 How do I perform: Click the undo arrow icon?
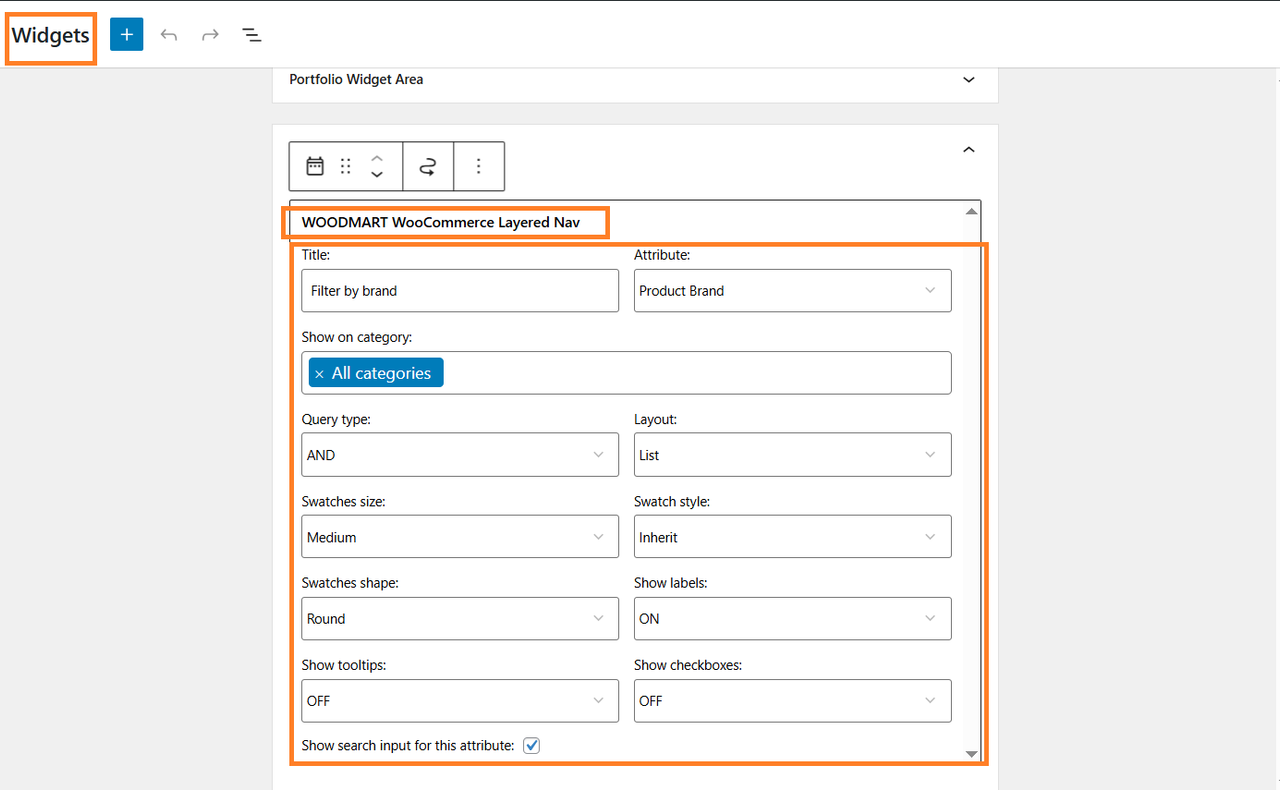tap(169, 35)
